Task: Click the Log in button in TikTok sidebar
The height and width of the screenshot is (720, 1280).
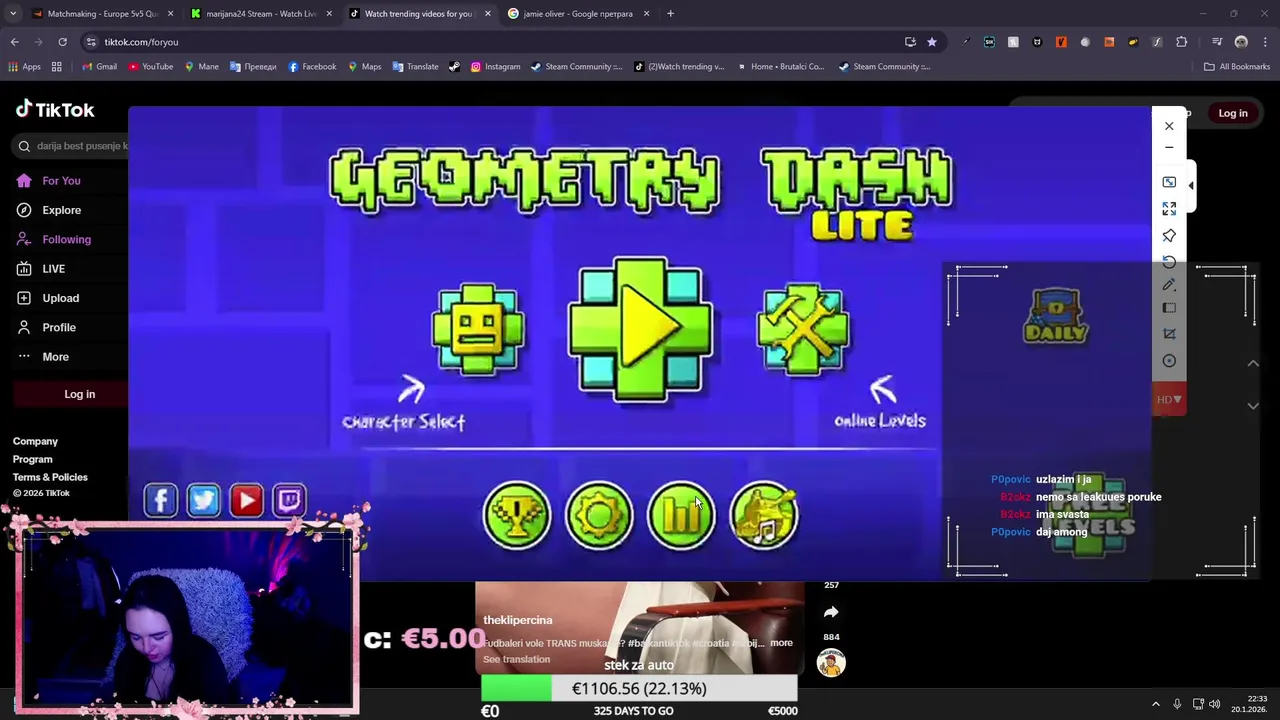Action: 79,394
